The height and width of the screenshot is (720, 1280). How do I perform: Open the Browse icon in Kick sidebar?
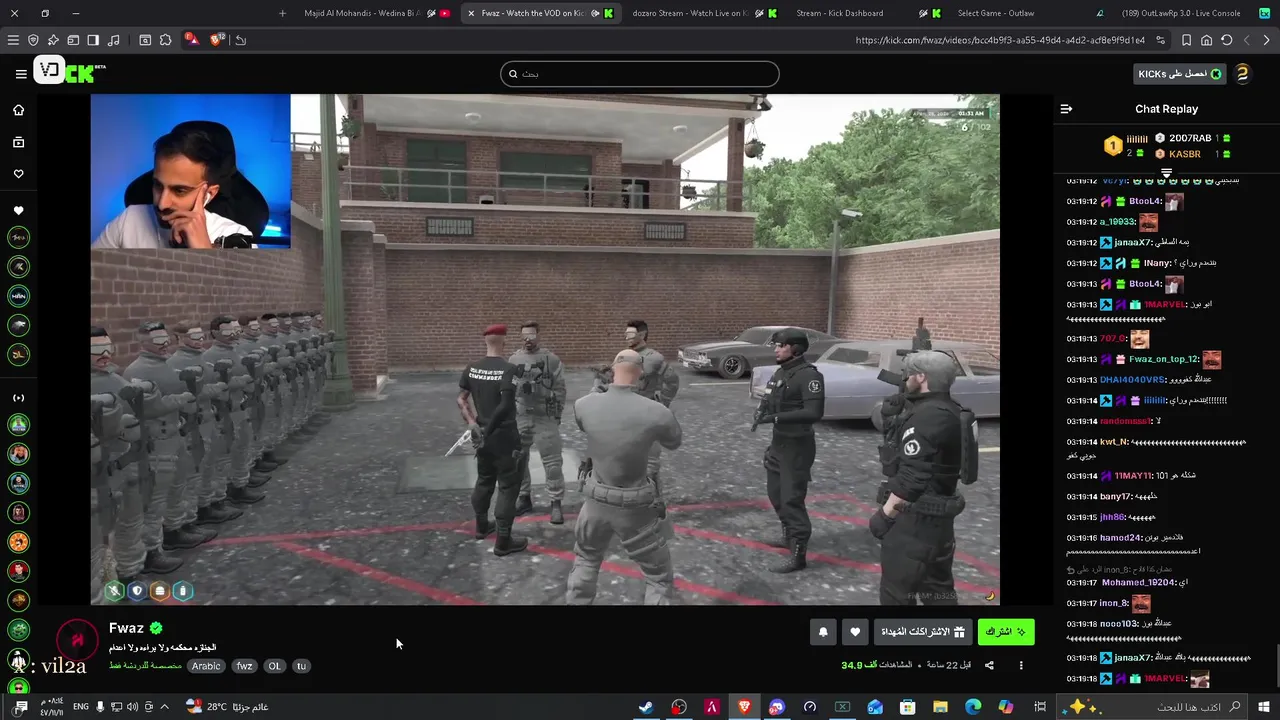point(18,142)
